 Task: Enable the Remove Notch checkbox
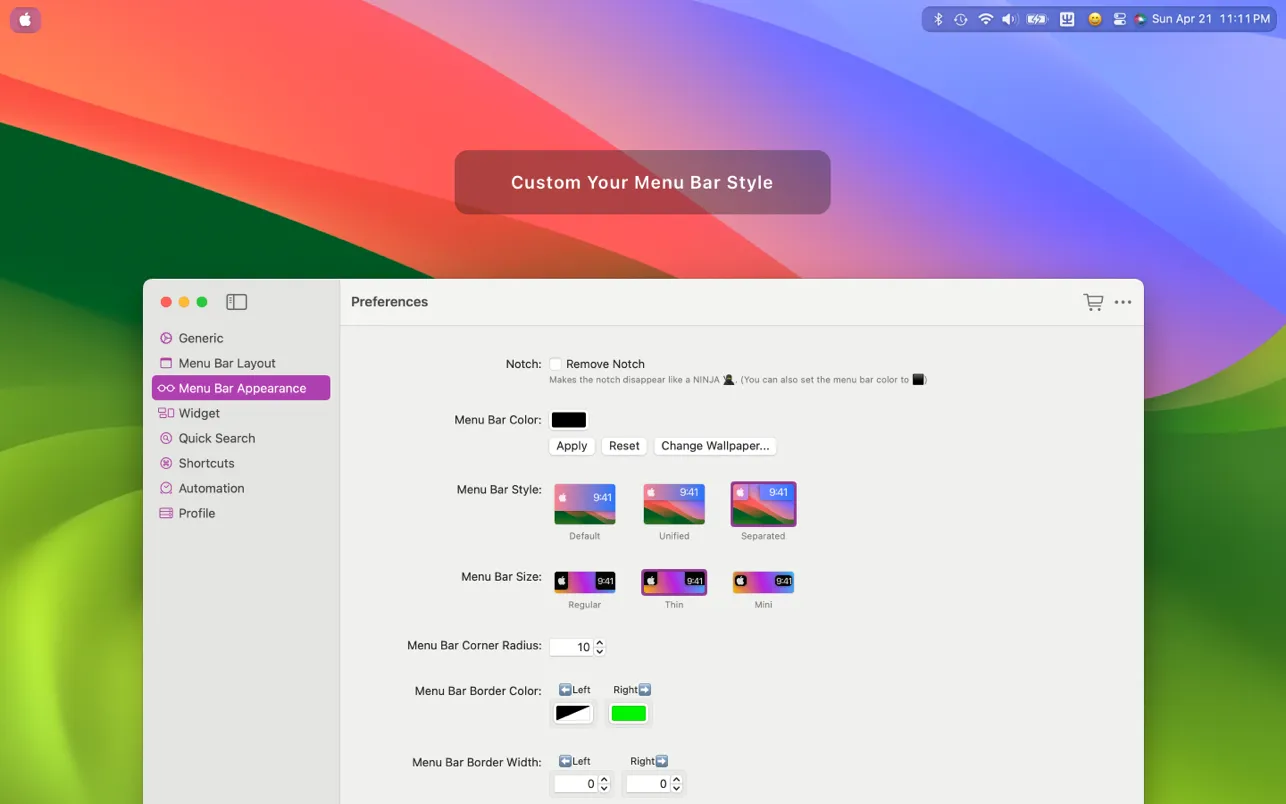coord(556,364)
